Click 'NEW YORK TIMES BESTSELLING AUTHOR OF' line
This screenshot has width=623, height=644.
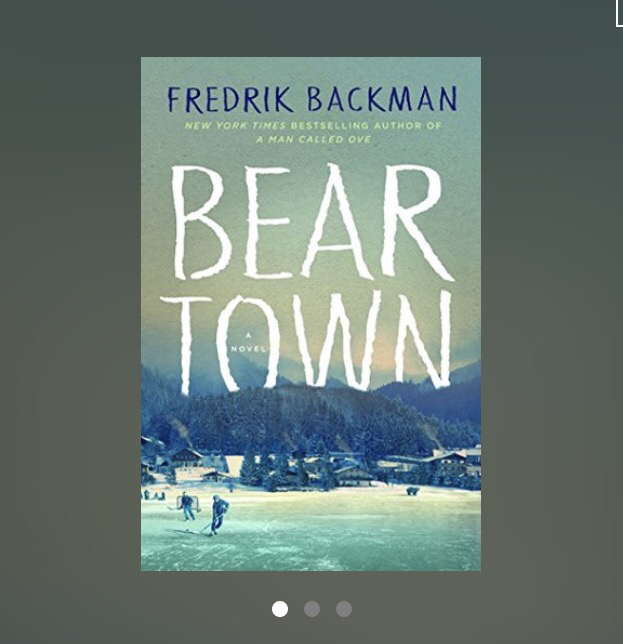313,125
